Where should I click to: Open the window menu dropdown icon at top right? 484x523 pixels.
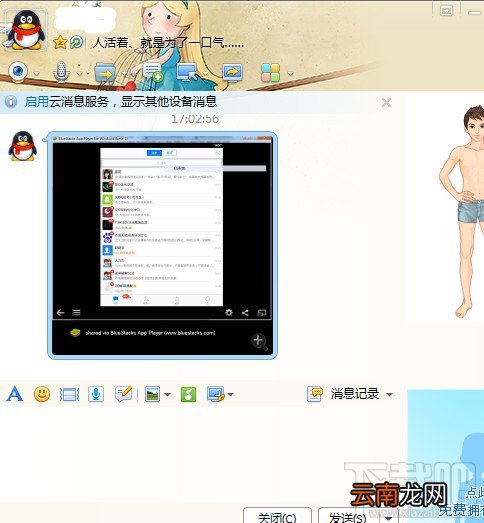point(446,11)
